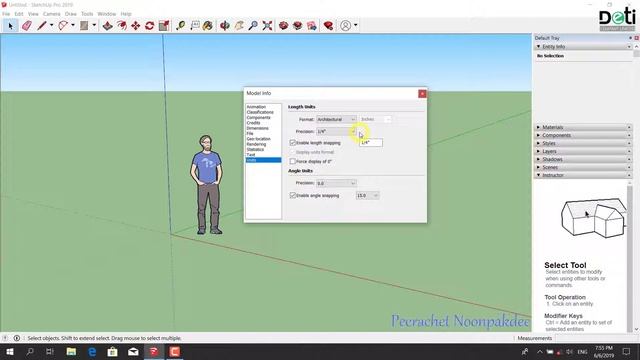Open the Tools menu
Screen dimensions: 640x360
(87, 14)
